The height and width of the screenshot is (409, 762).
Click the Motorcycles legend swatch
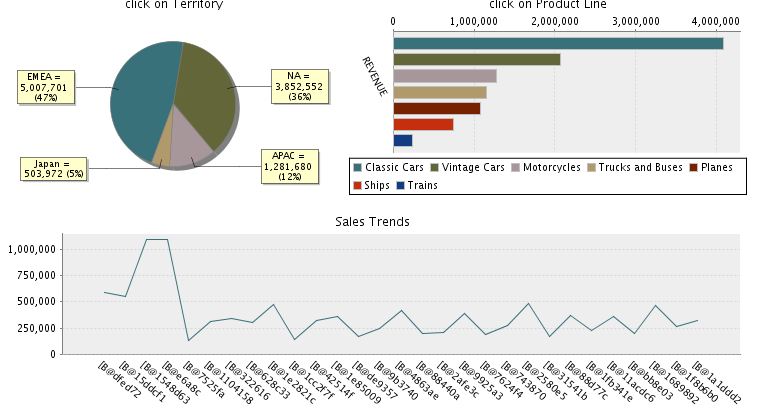(516, 167)
